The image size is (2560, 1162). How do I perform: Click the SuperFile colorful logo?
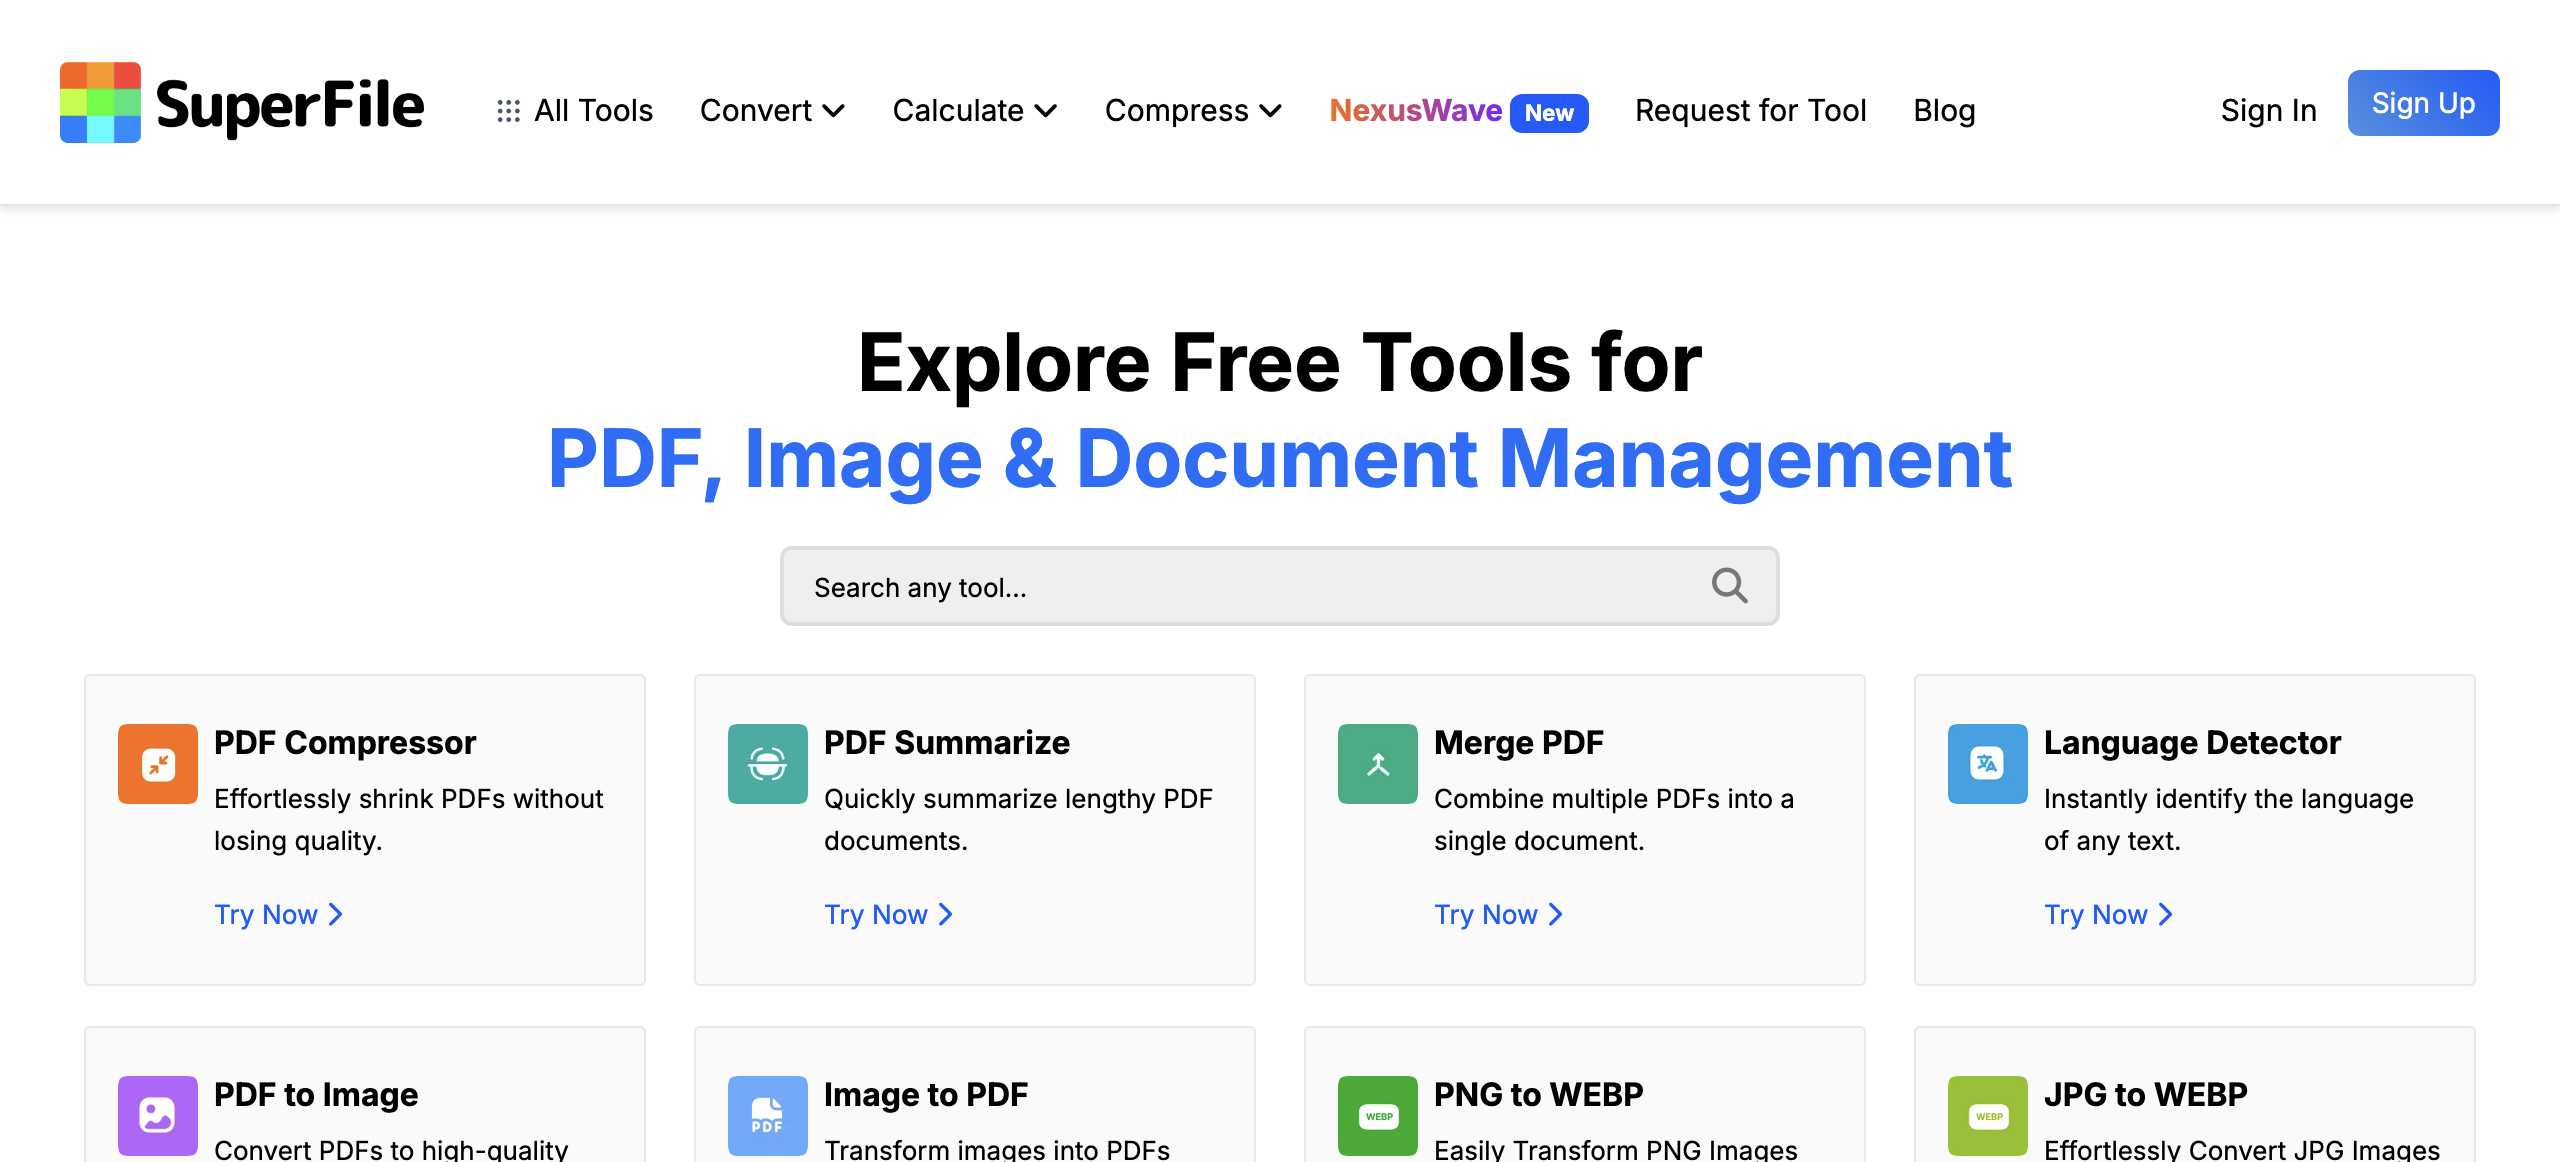click(100, 103)
